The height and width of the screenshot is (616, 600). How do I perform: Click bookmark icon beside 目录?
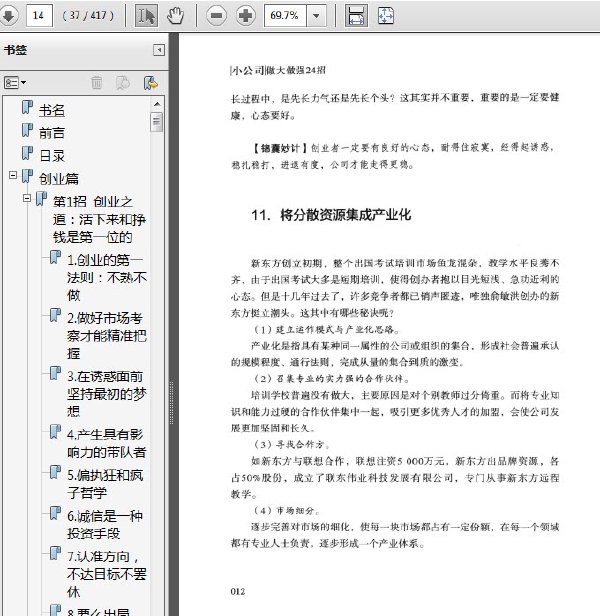(28, 153)
